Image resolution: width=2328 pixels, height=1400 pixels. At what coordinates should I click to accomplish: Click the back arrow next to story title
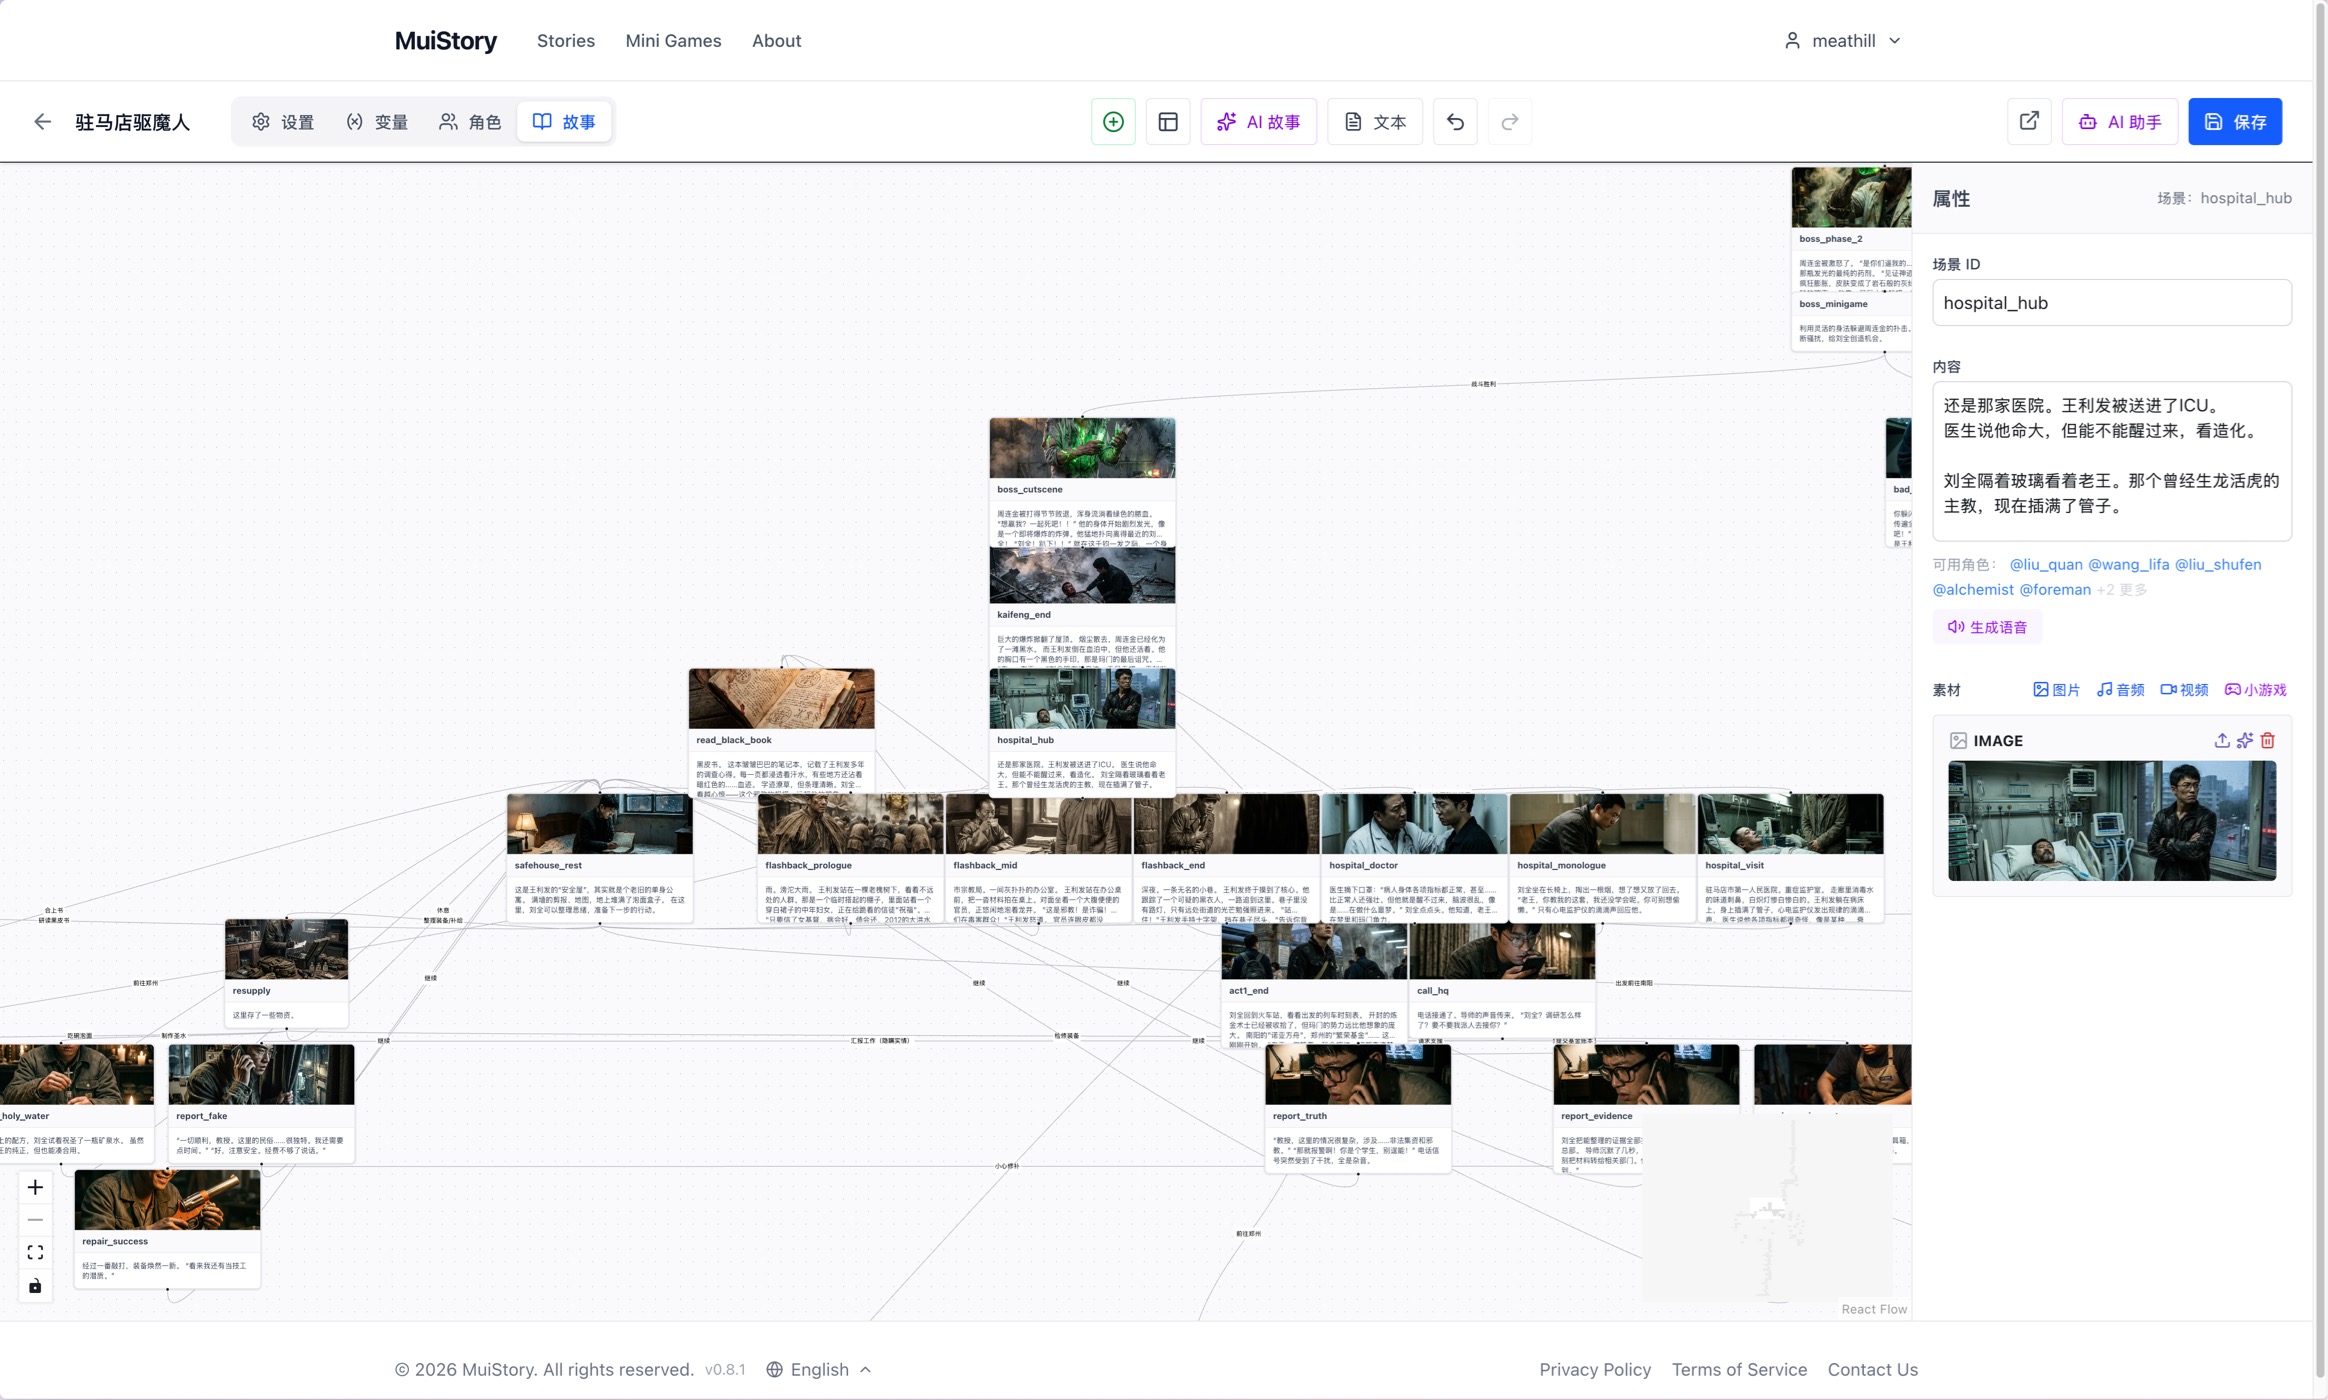coord(42,122)
